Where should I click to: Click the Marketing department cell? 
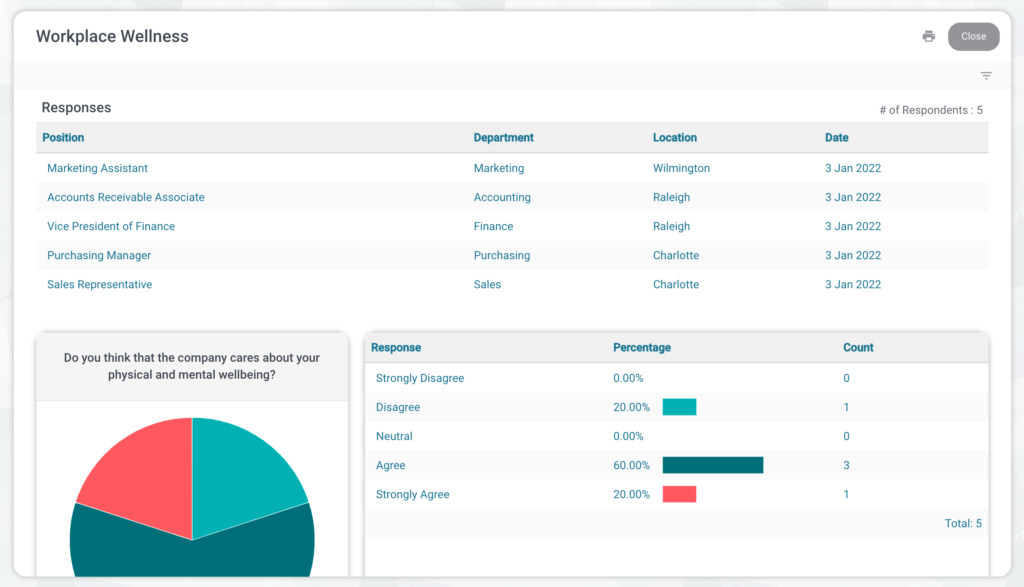pyautogui.click(x=499, y=168)
